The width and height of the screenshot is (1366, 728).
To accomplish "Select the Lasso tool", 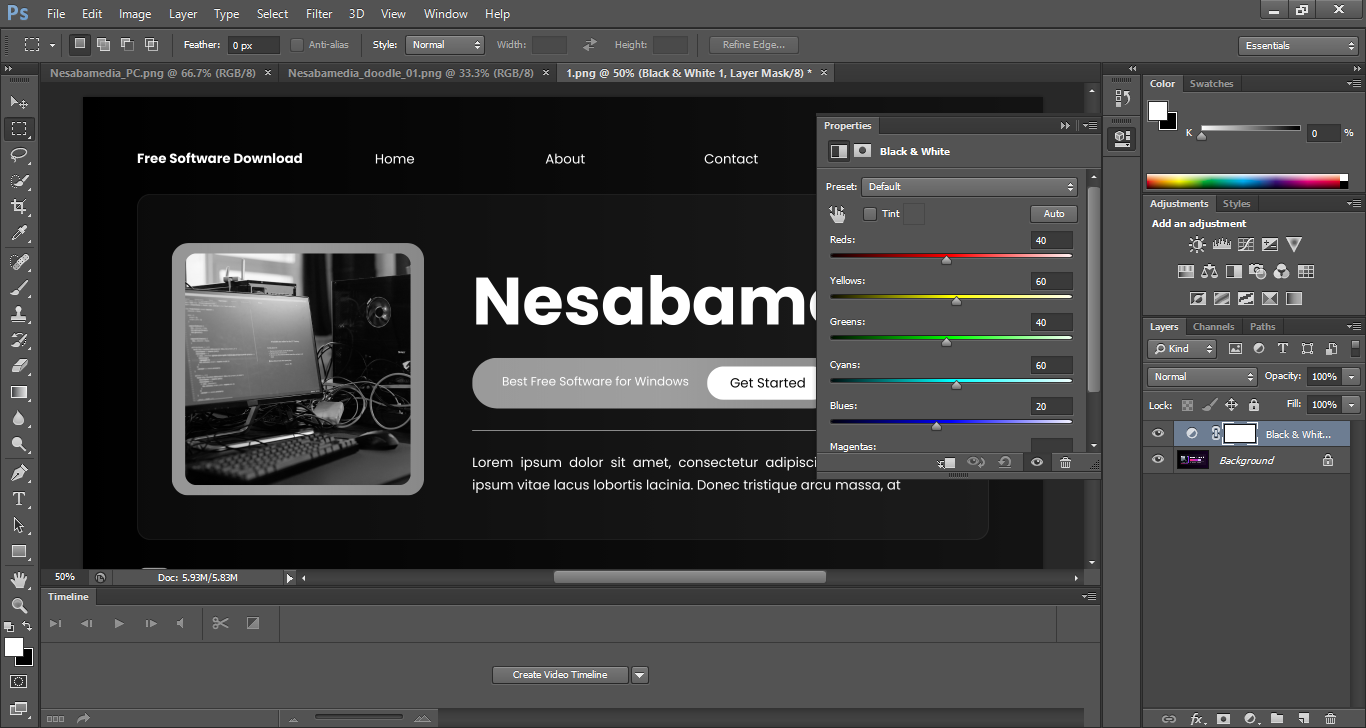I will click(19, 154).
